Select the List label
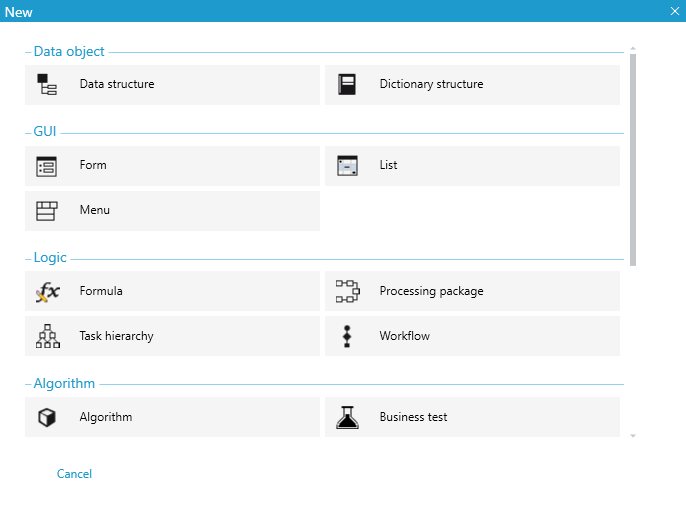 pos(388,165)
